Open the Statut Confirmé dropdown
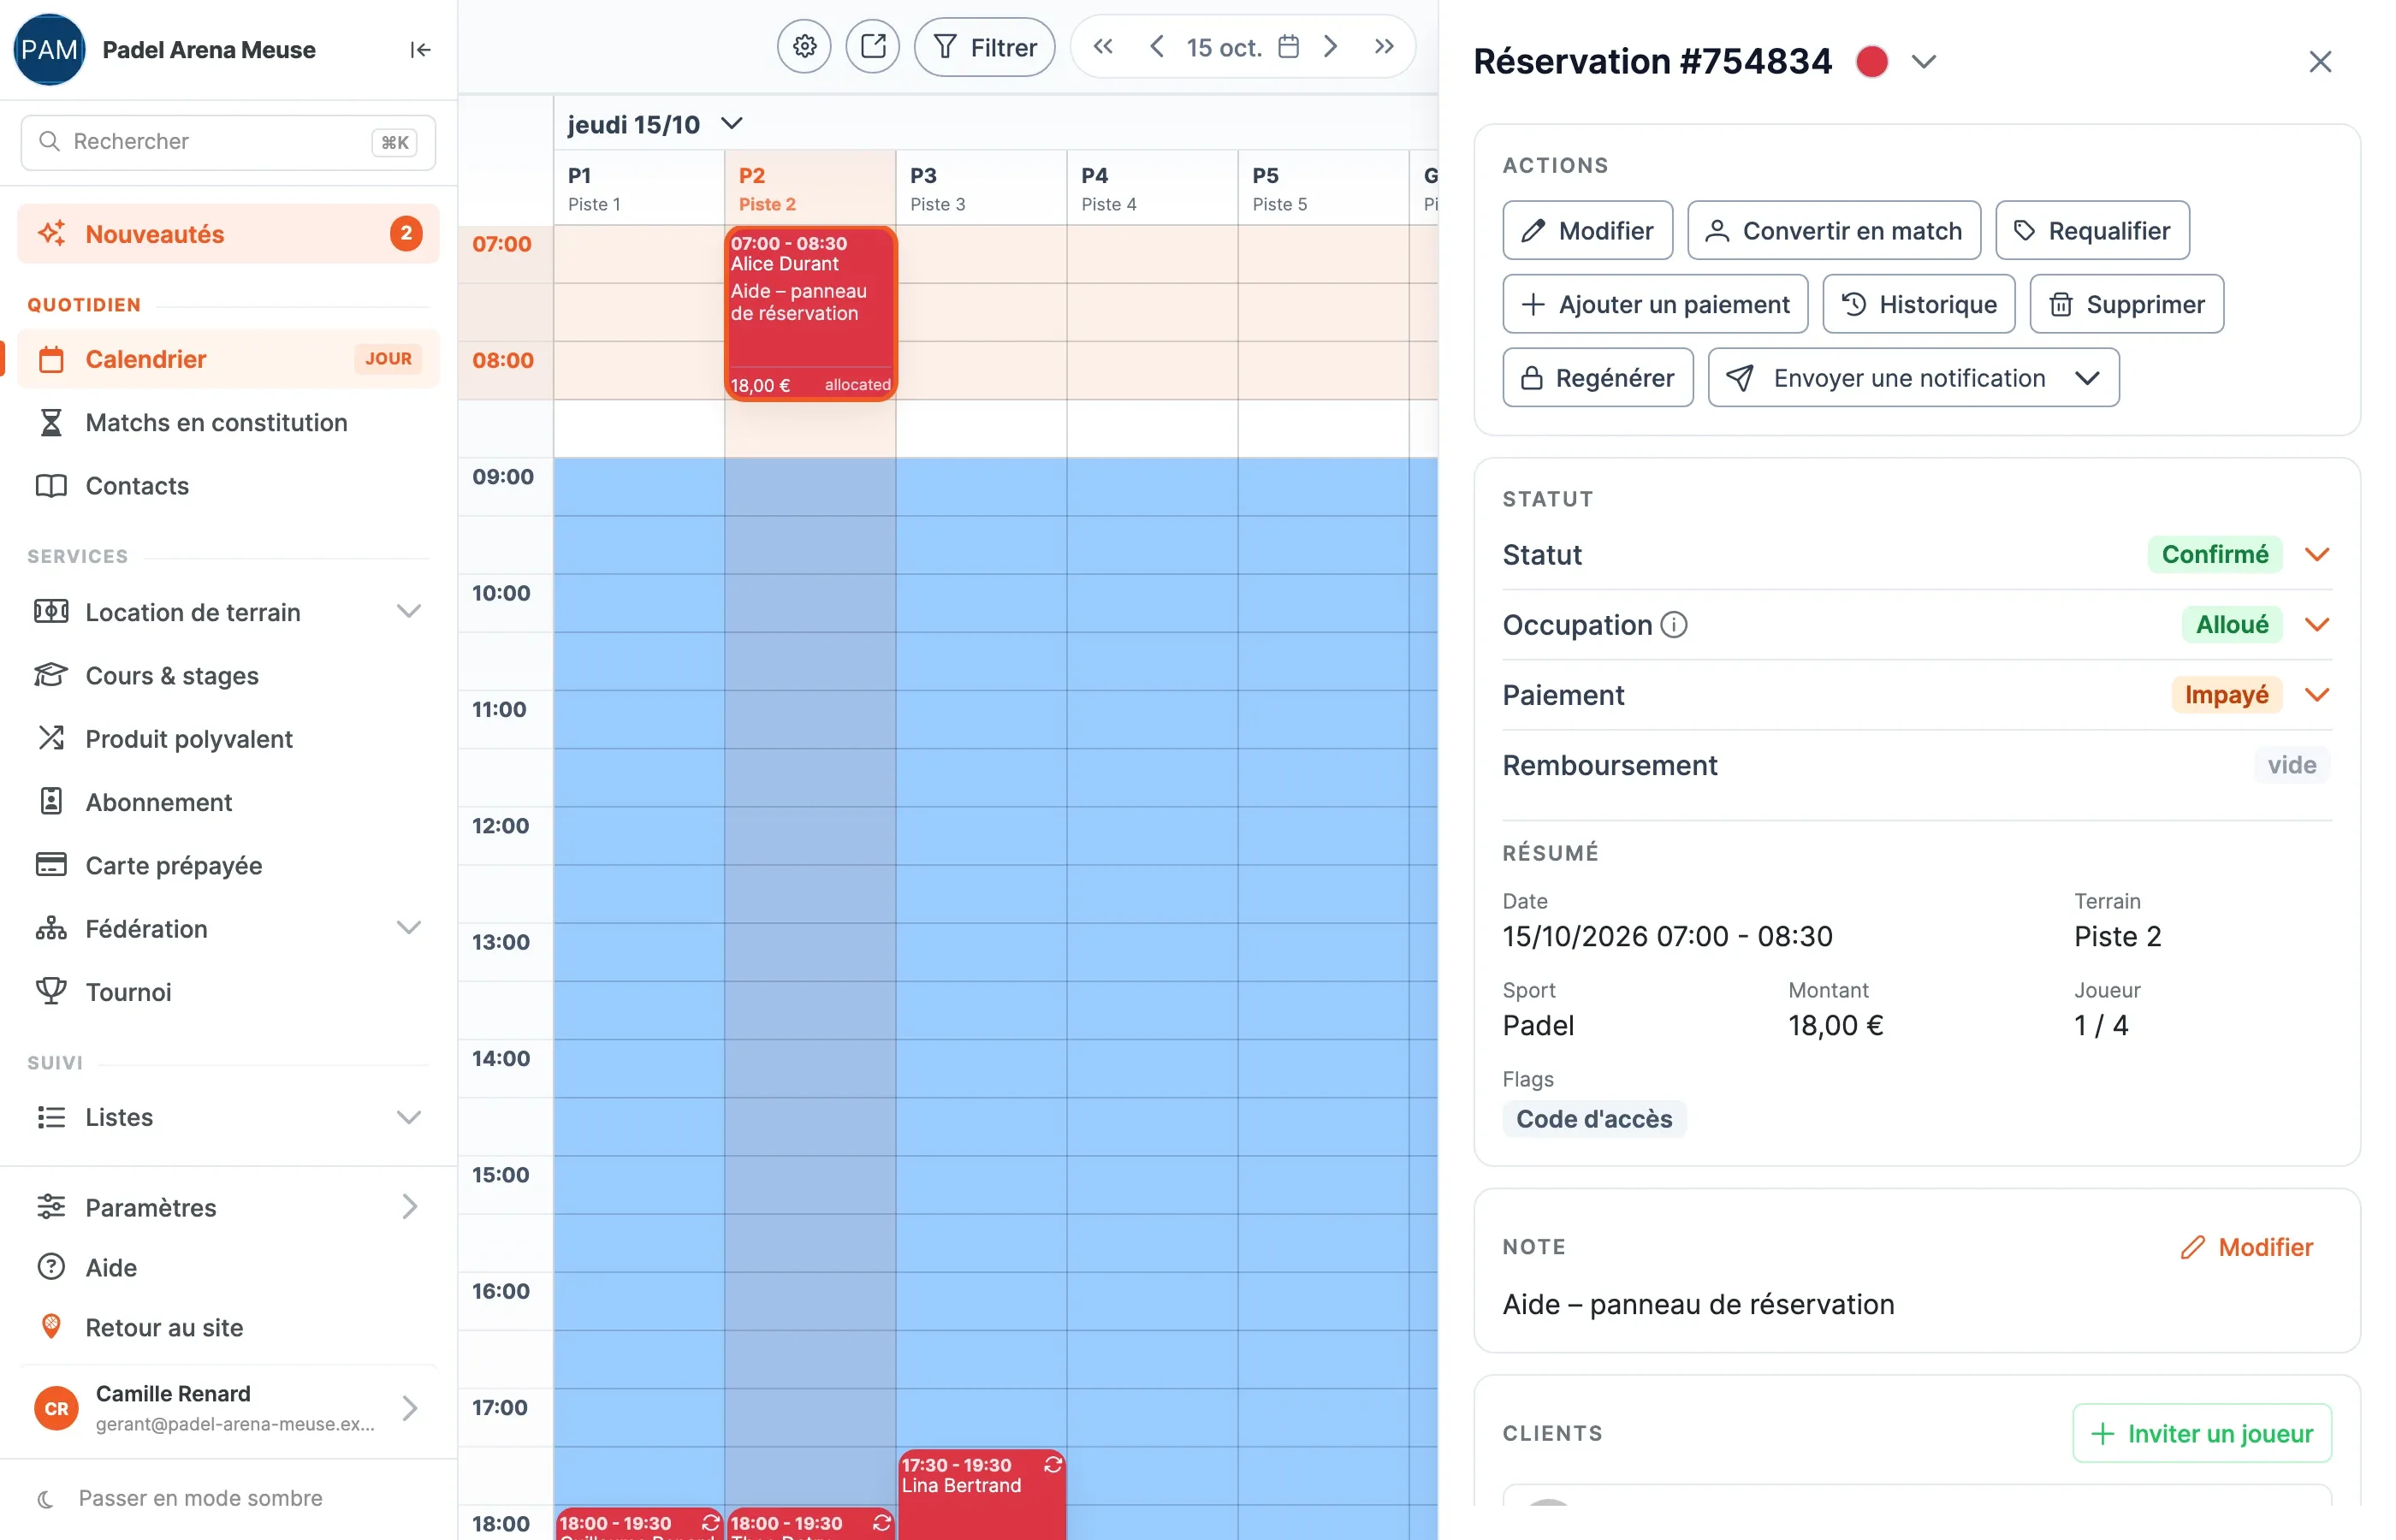The image size is (2396, 1540). tap(2317, 554)
